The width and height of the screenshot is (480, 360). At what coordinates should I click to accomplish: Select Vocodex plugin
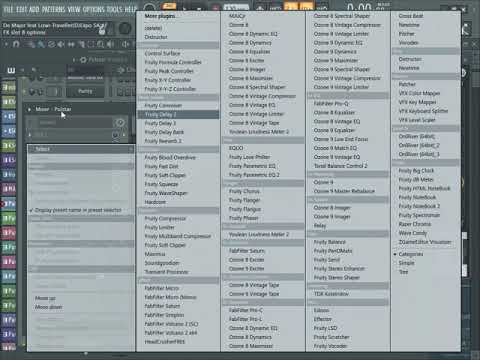coord(408,43)
